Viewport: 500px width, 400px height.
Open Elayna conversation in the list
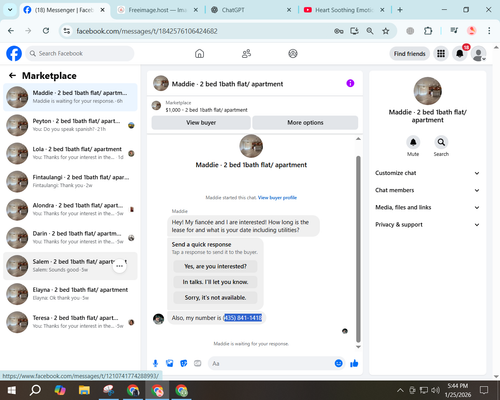click(x=70, y=294)
